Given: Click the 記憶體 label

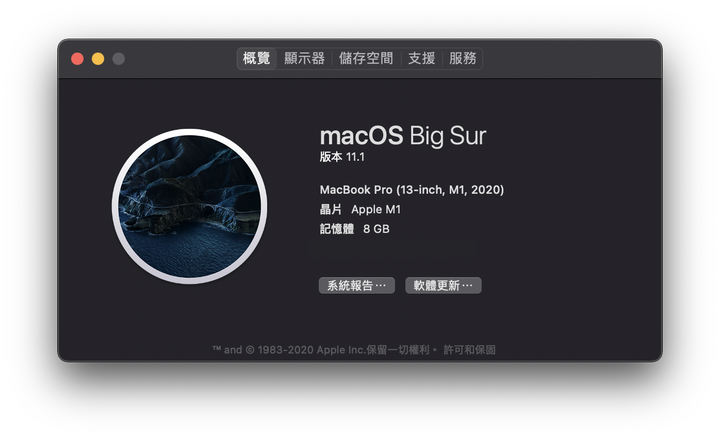Looking at the screenshot, I should pos(337,229).
